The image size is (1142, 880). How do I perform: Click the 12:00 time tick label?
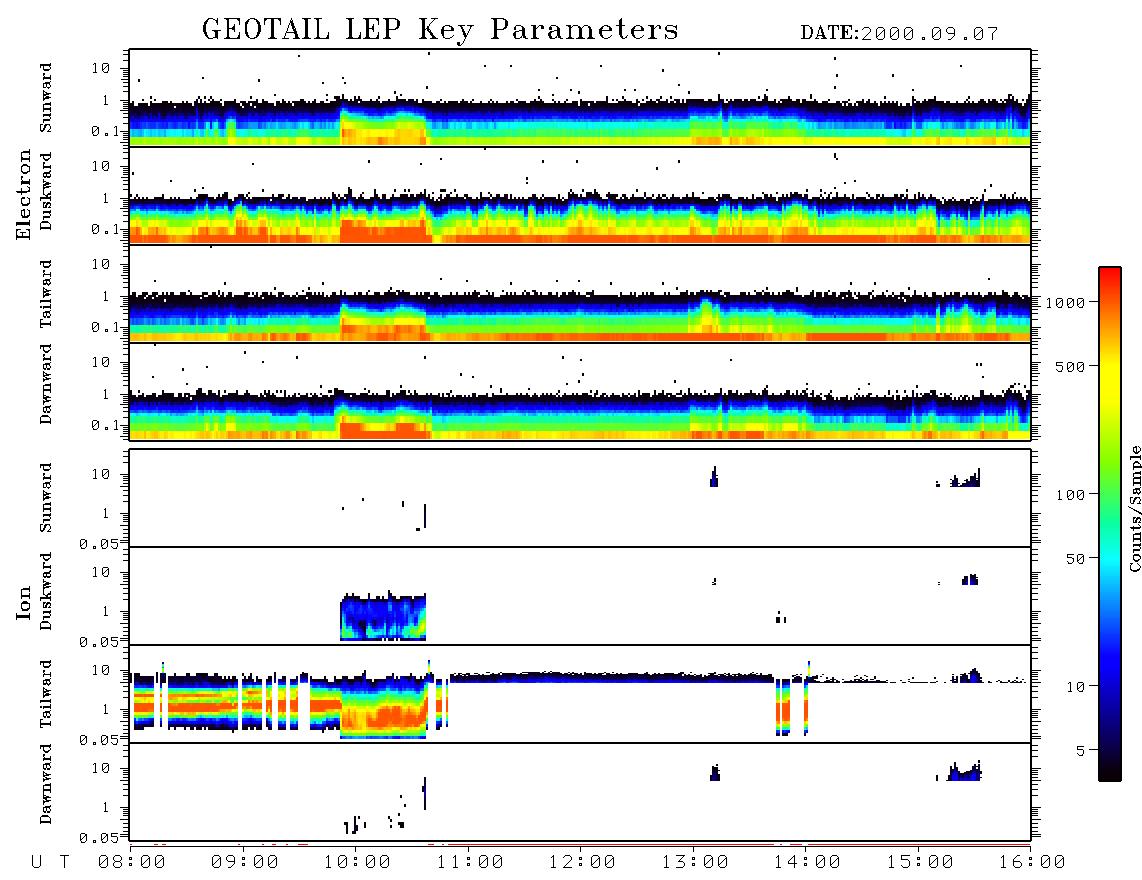[x=582, y=863]
